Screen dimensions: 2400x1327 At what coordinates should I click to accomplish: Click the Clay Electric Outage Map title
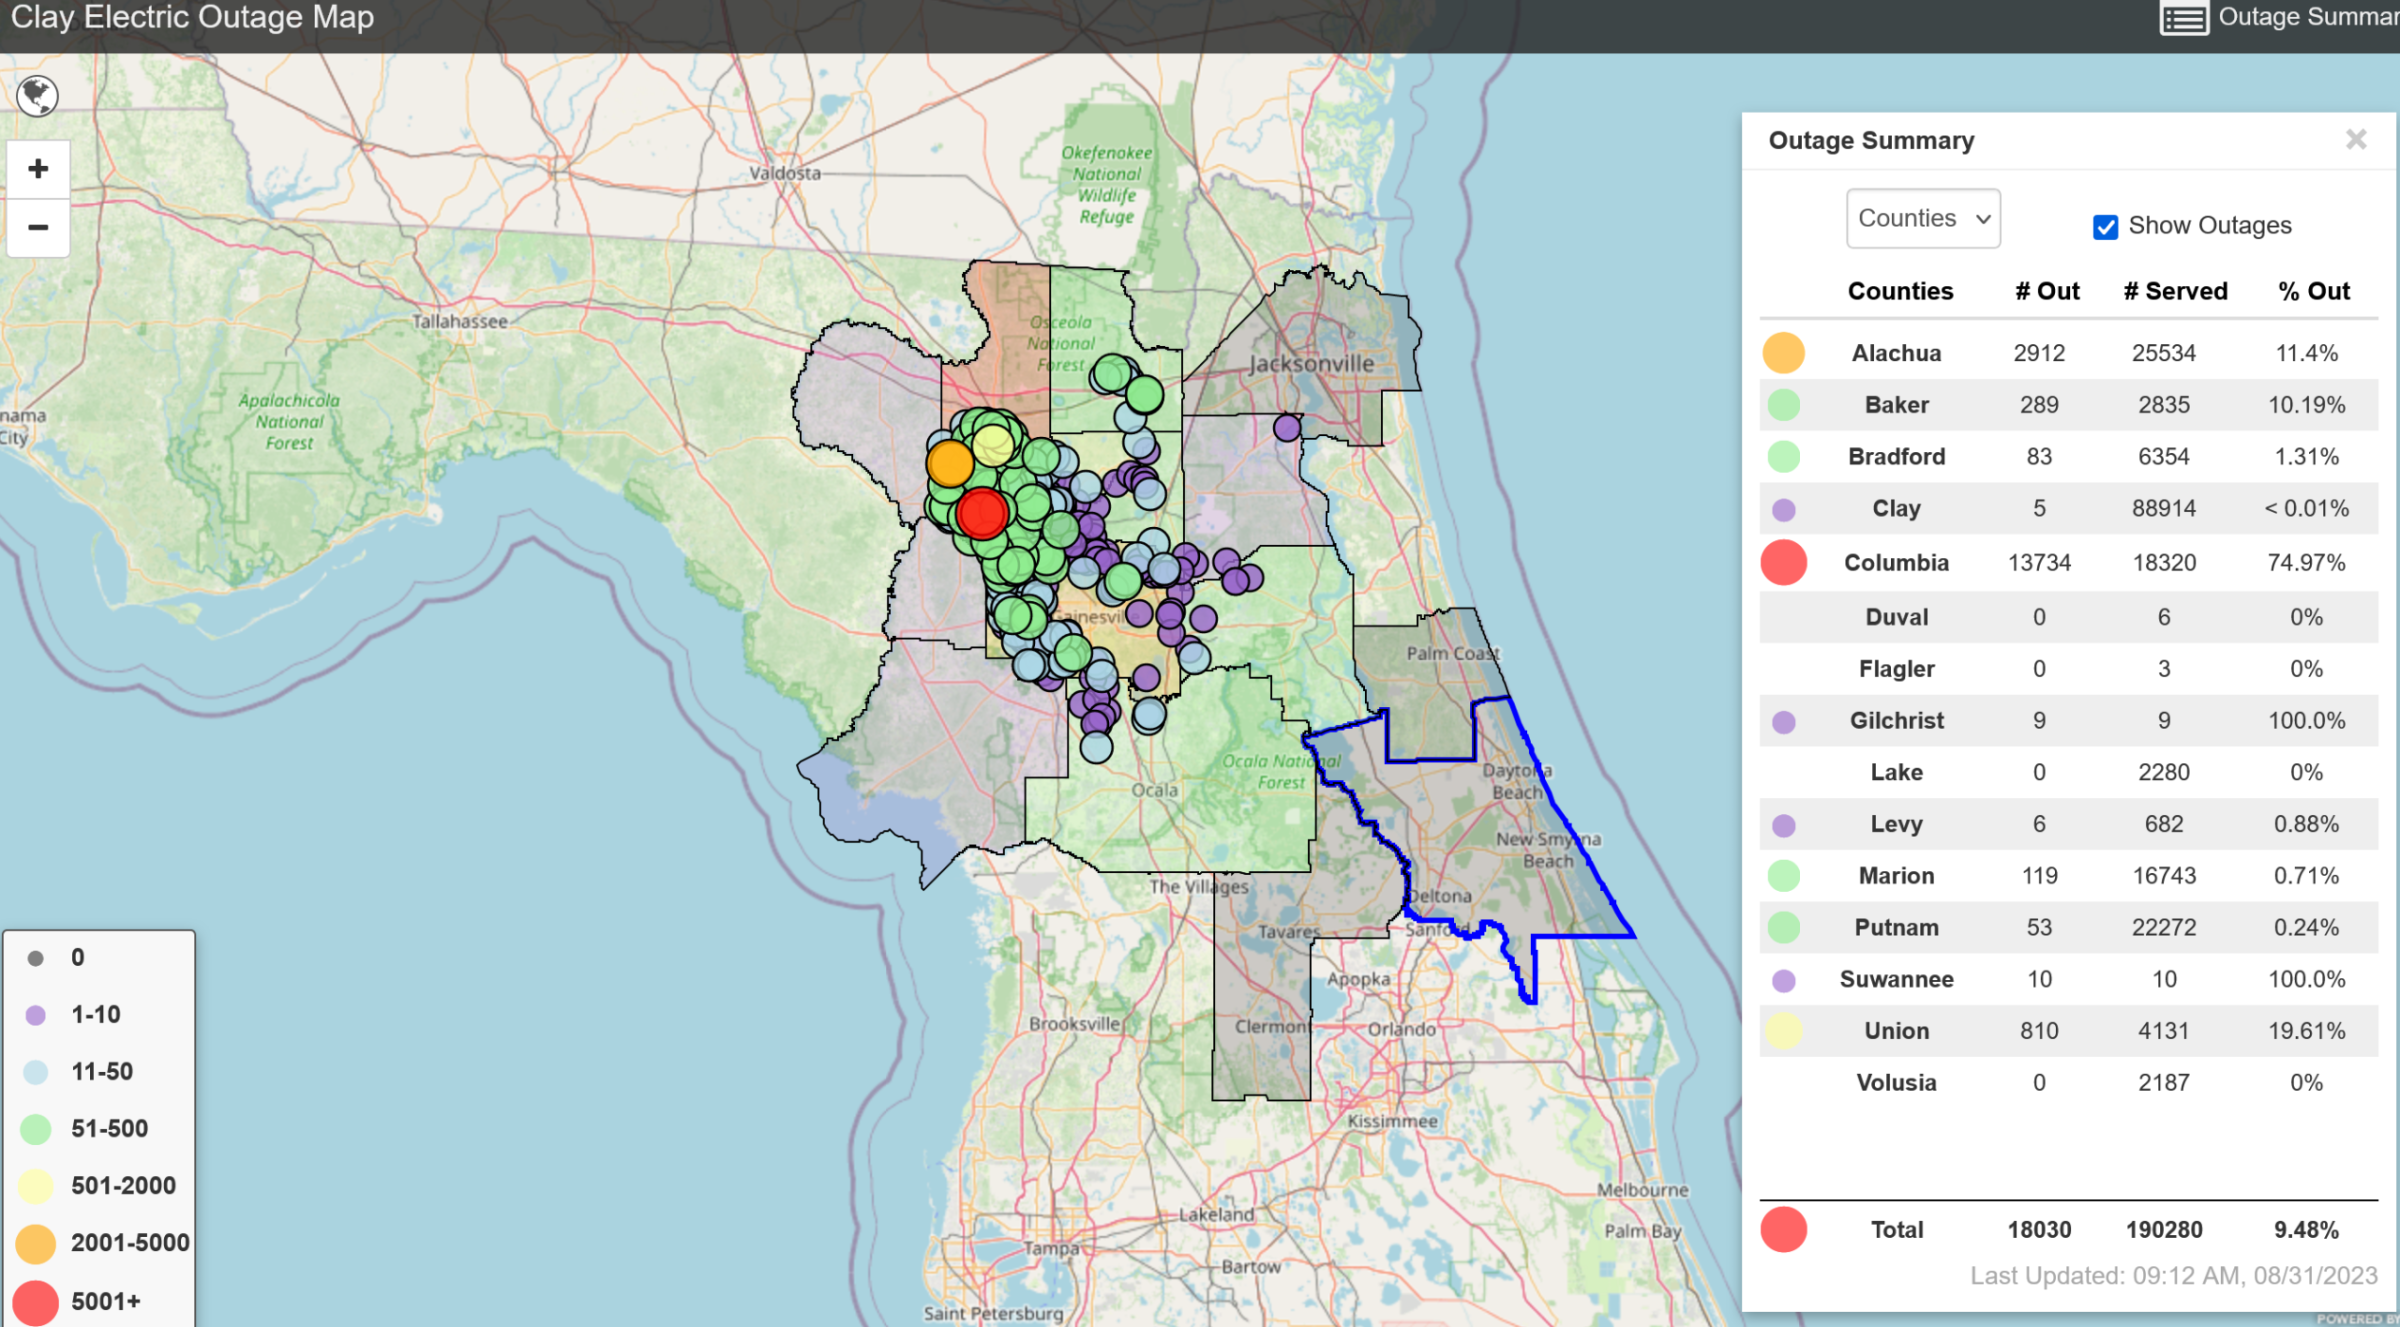[192, 17]
